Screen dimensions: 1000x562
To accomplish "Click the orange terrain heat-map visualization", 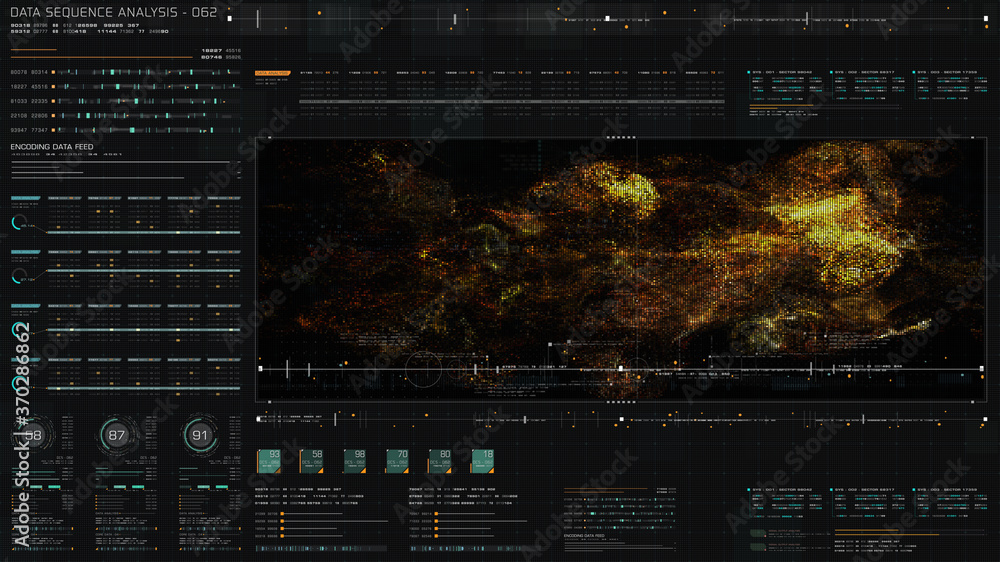I will pyautogui.click(x=621, y=269).
